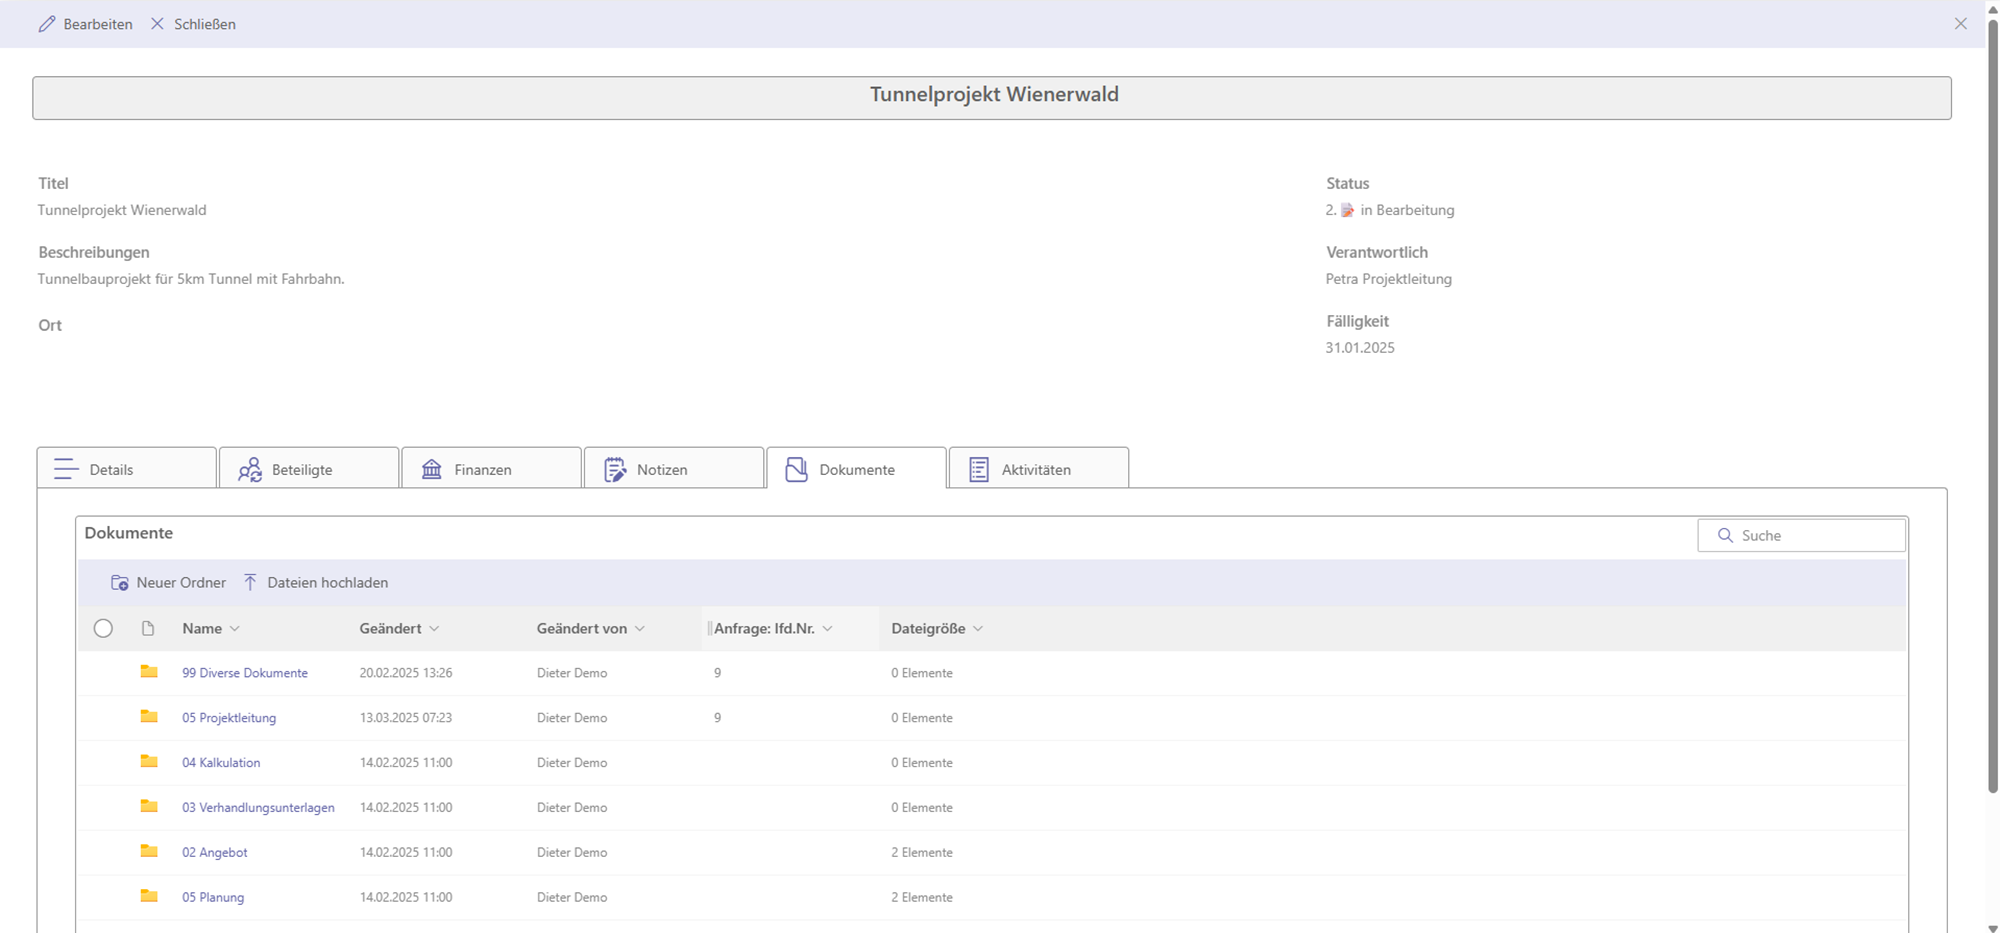Toggle the select-all circle in header row

click(x=103, y=629)
